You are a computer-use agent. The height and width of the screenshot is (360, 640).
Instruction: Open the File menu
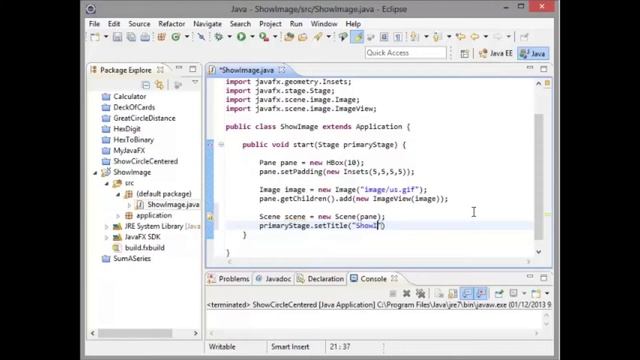click(x=94, y=24)
